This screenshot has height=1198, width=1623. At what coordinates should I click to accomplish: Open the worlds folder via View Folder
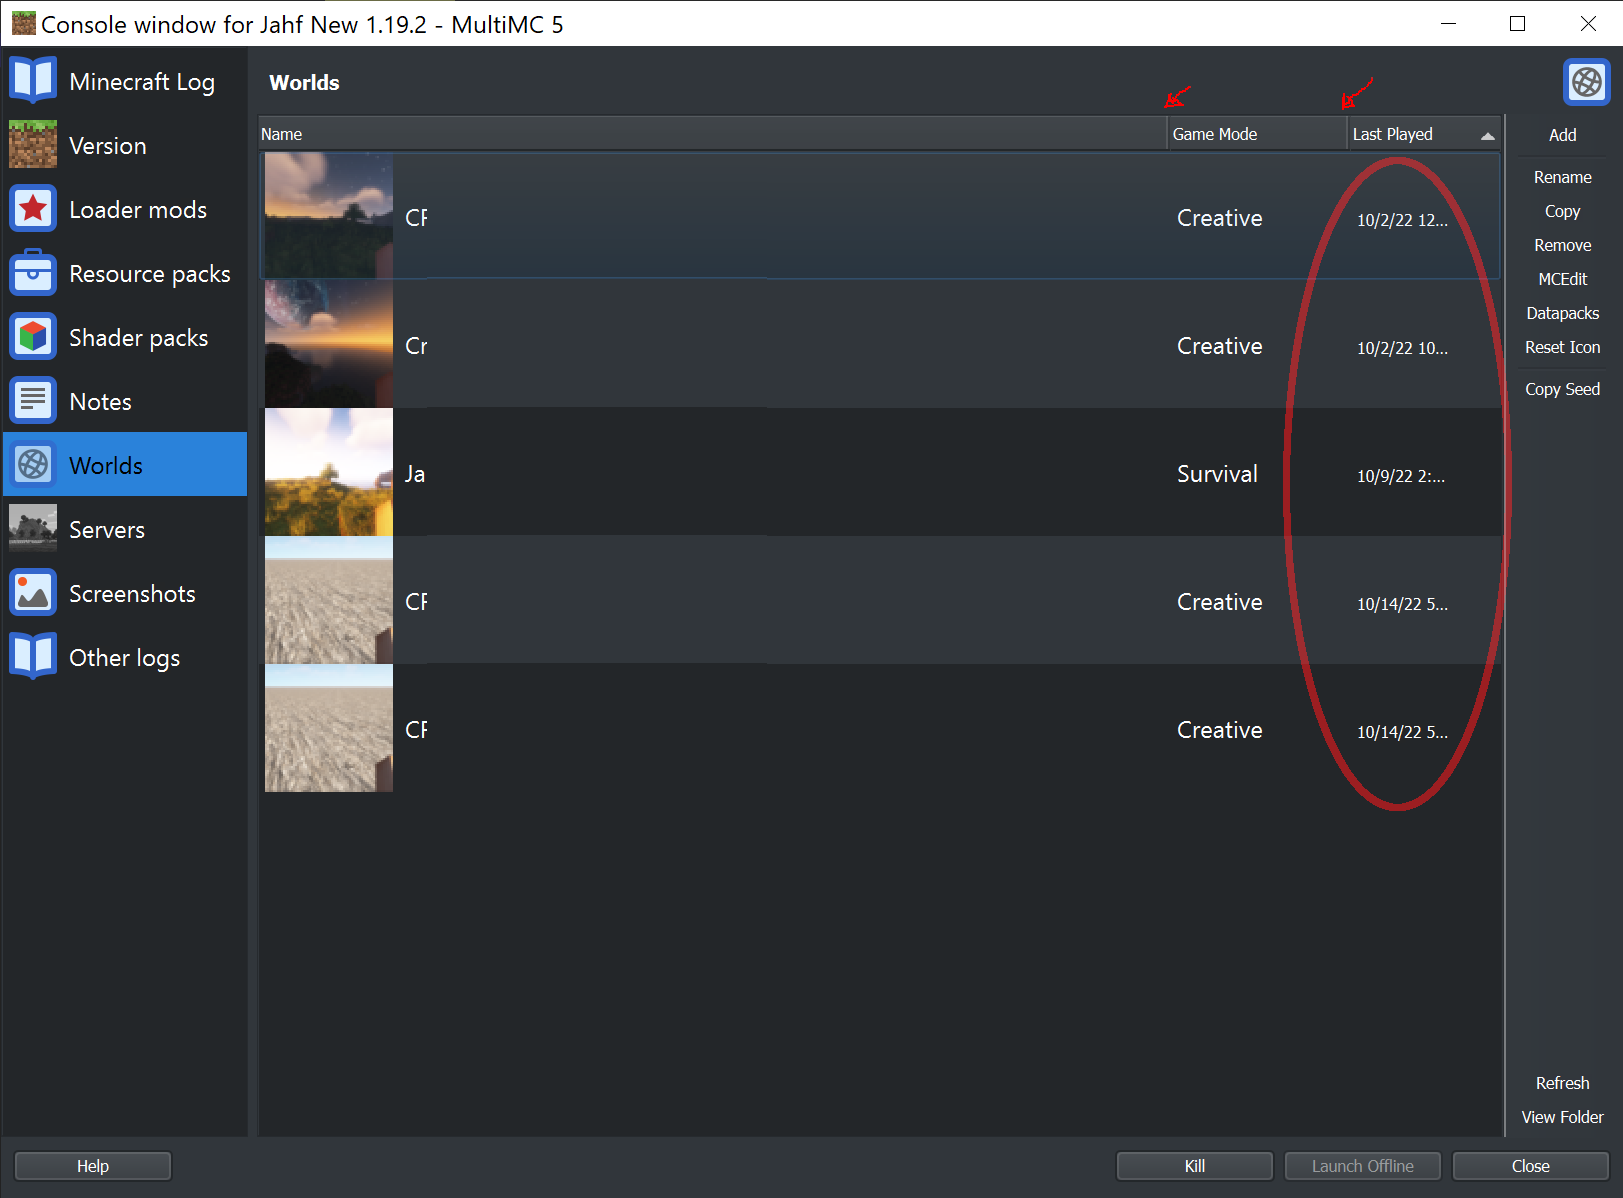click(1561, 1117)
